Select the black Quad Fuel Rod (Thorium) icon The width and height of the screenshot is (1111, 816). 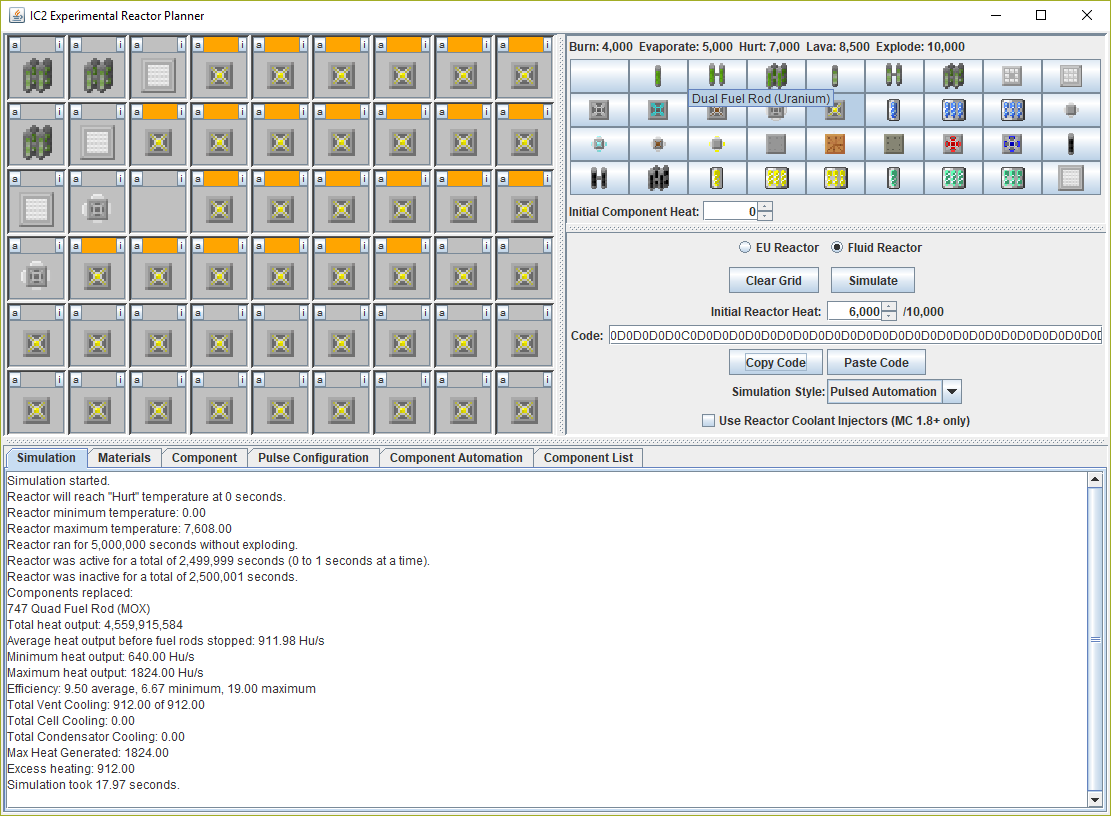(x=658, y=178)
